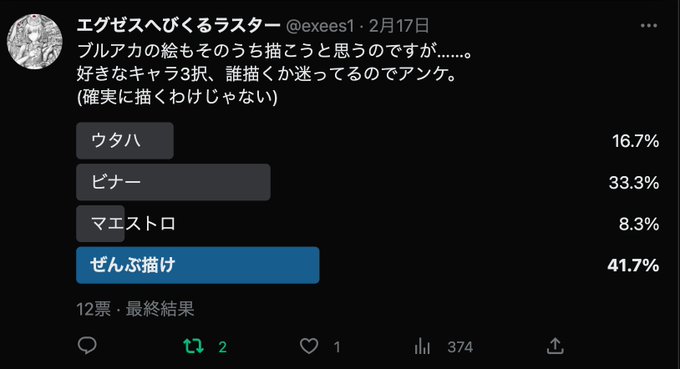Screen dimensions: 680x369
Task: Open the @exees1 handle link
Action: [320, 26]
